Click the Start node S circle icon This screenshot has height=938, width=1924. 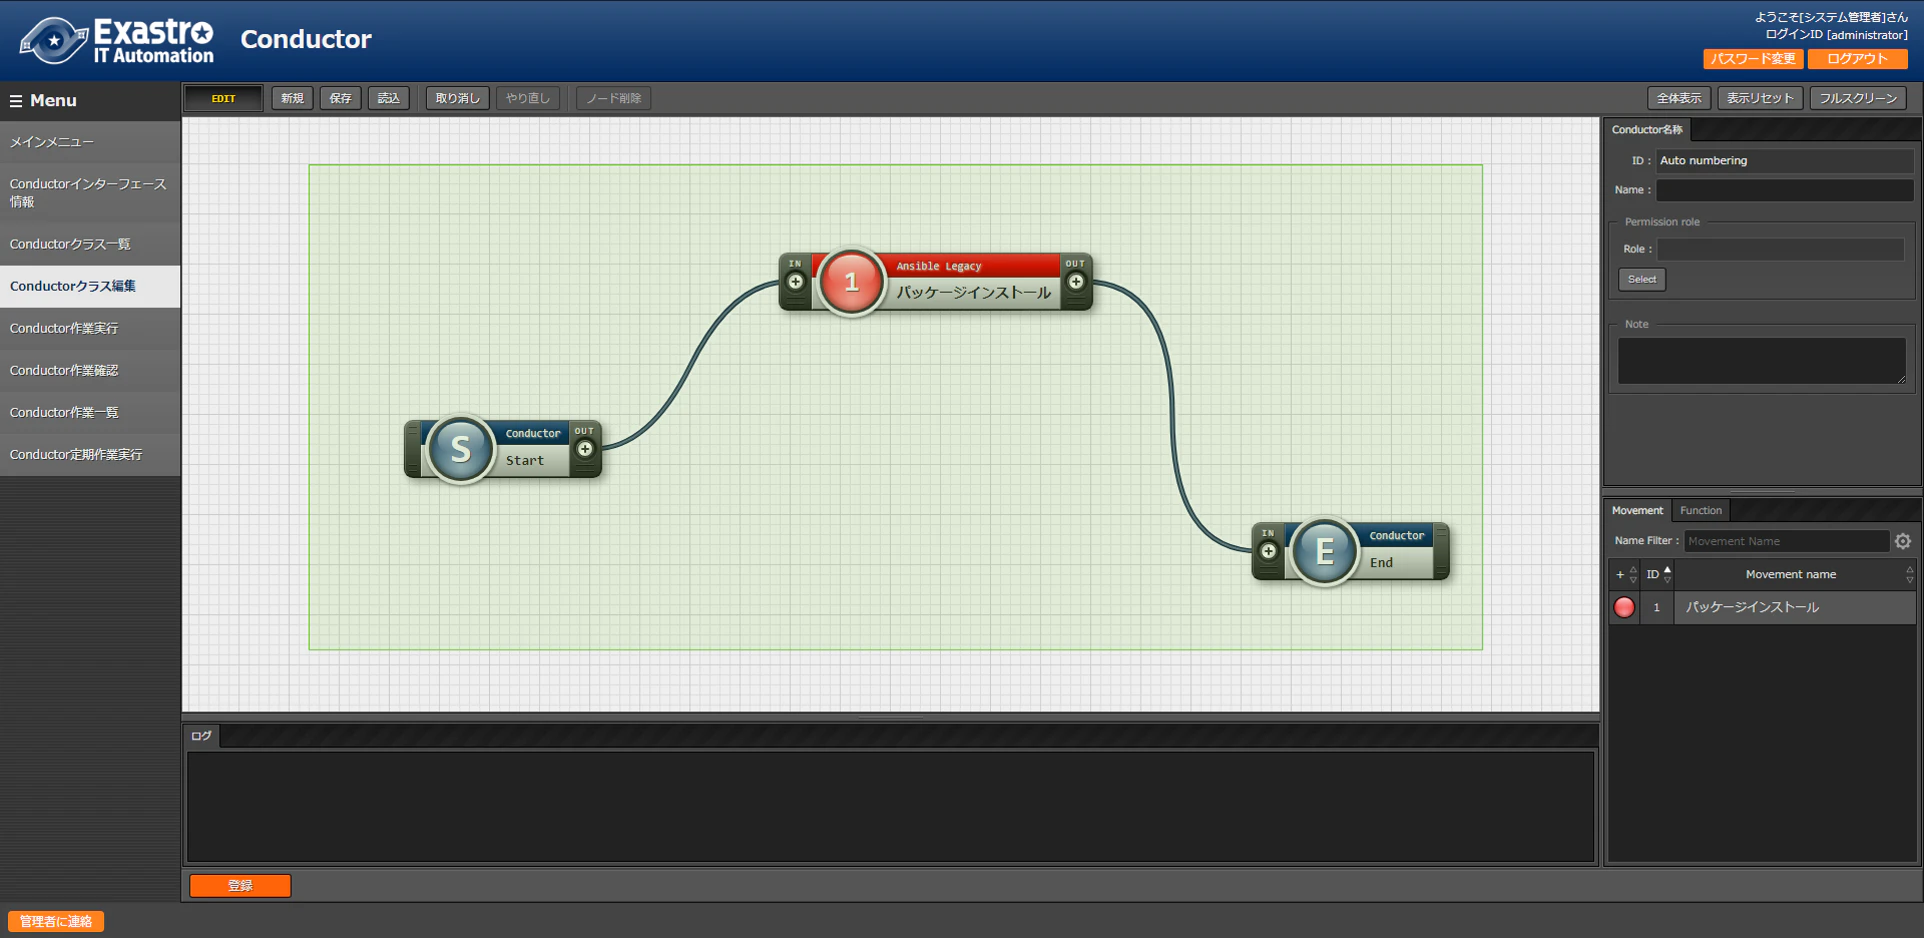pyautogui.click(x=460, y=449)
